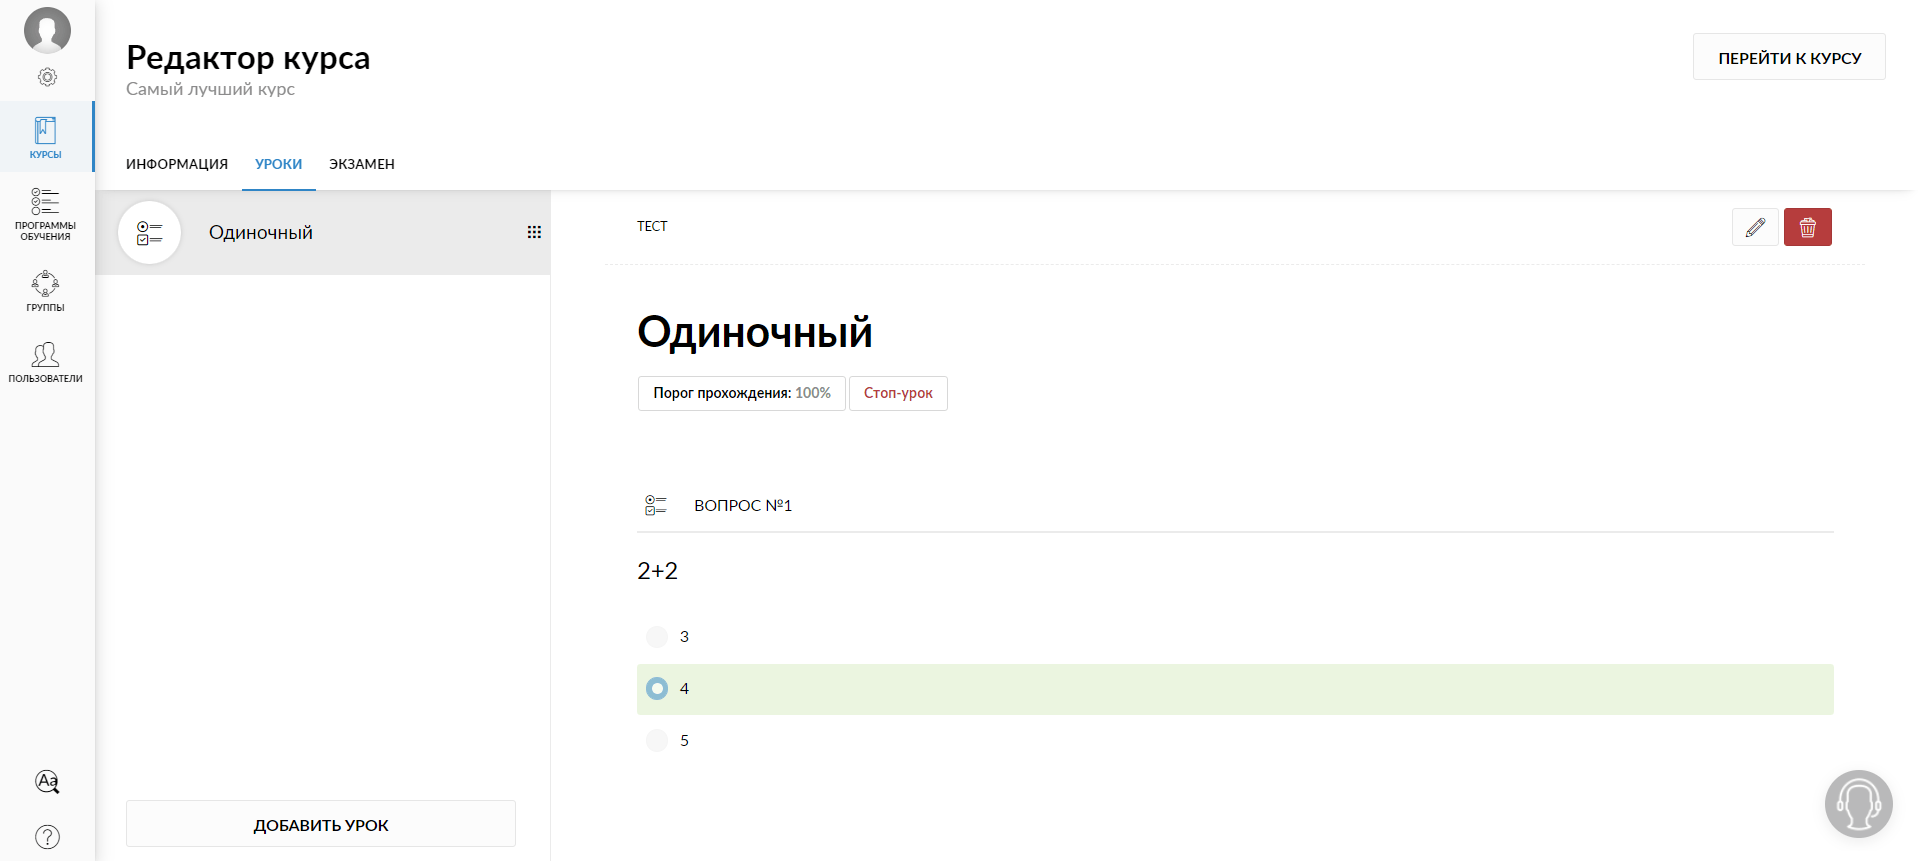Select answer option 4 radio button
1920x861 pixels.
pos(657,689)
